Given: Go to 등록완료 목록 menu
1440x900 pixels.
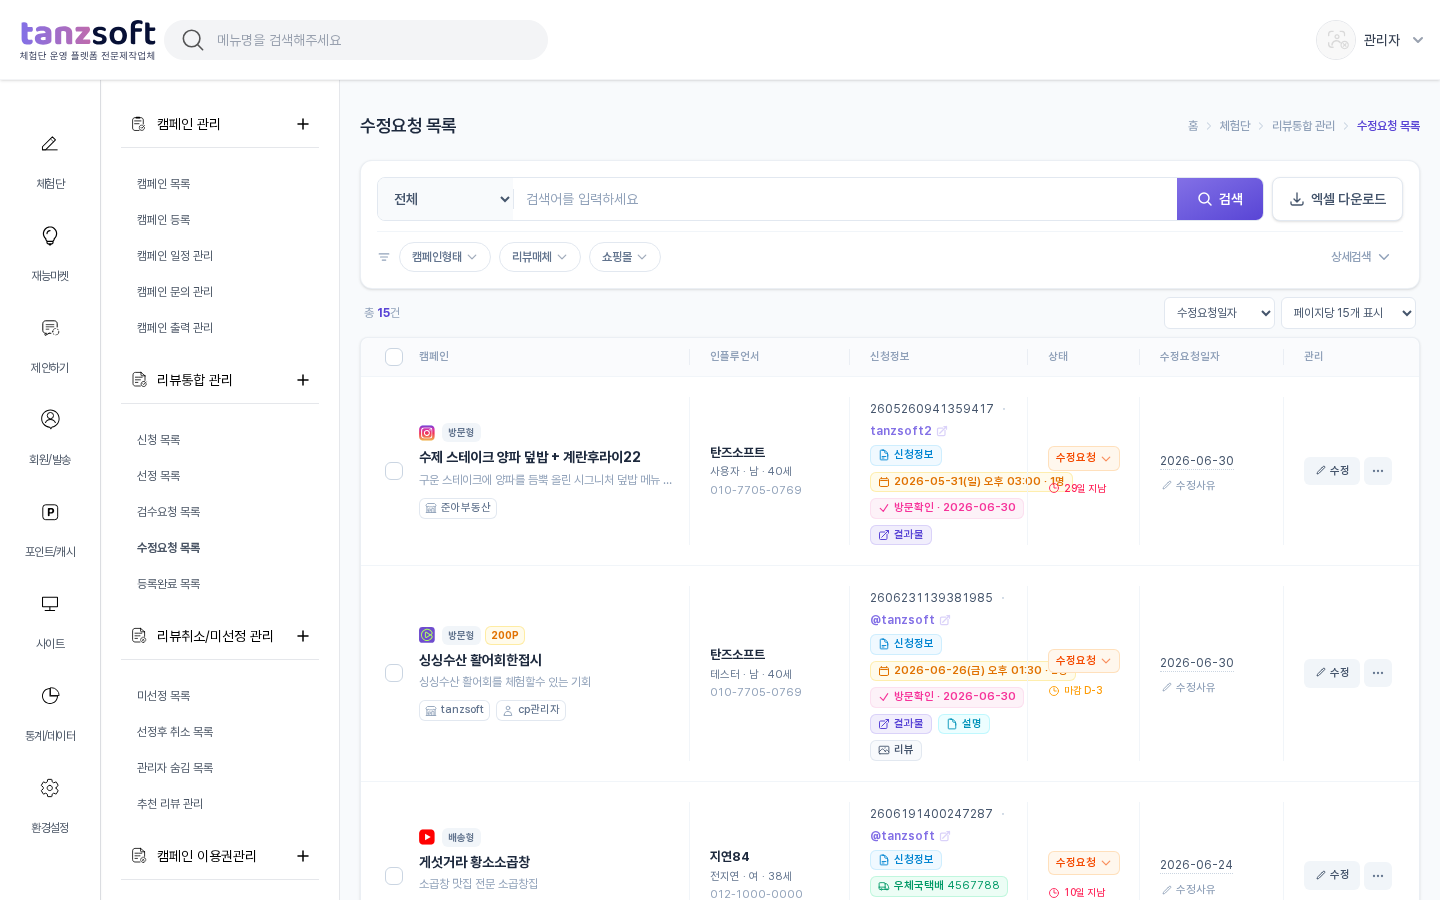Looking at the screenshot, I should click(169, 584).
